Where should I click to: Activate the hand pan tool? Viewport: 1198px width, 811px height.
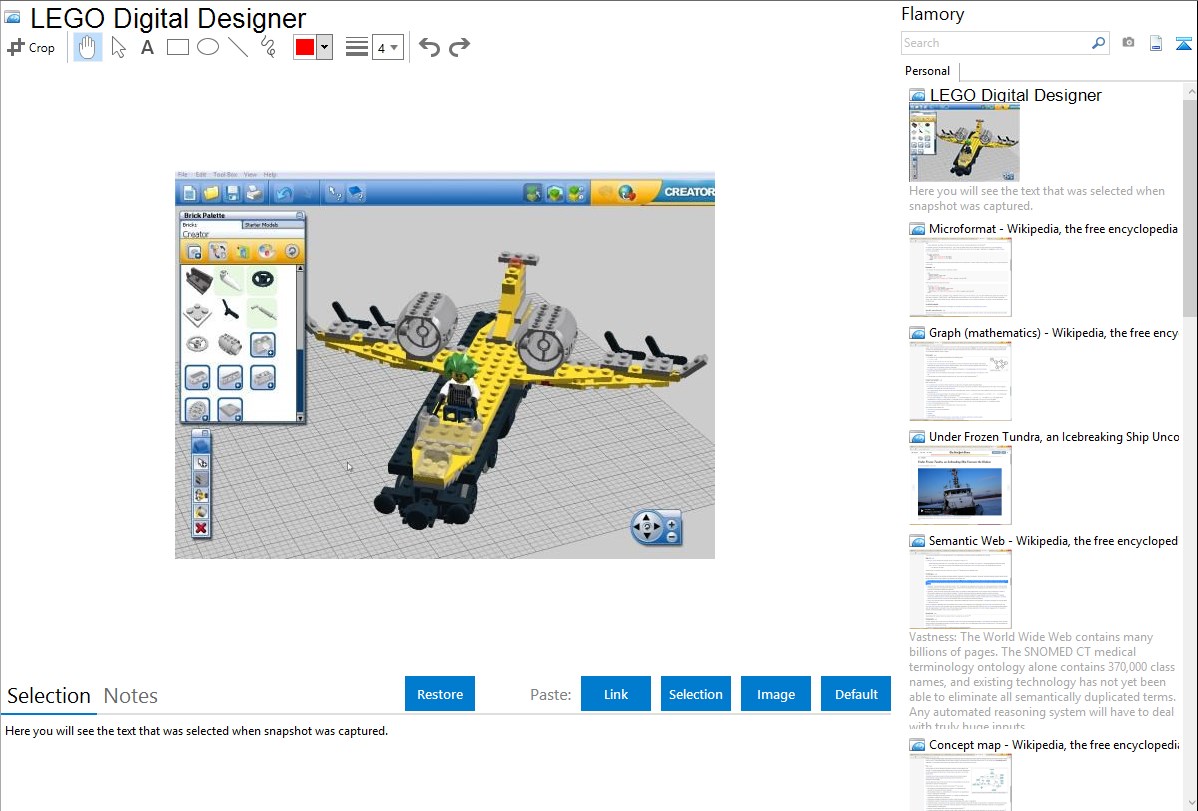point(88,47)
